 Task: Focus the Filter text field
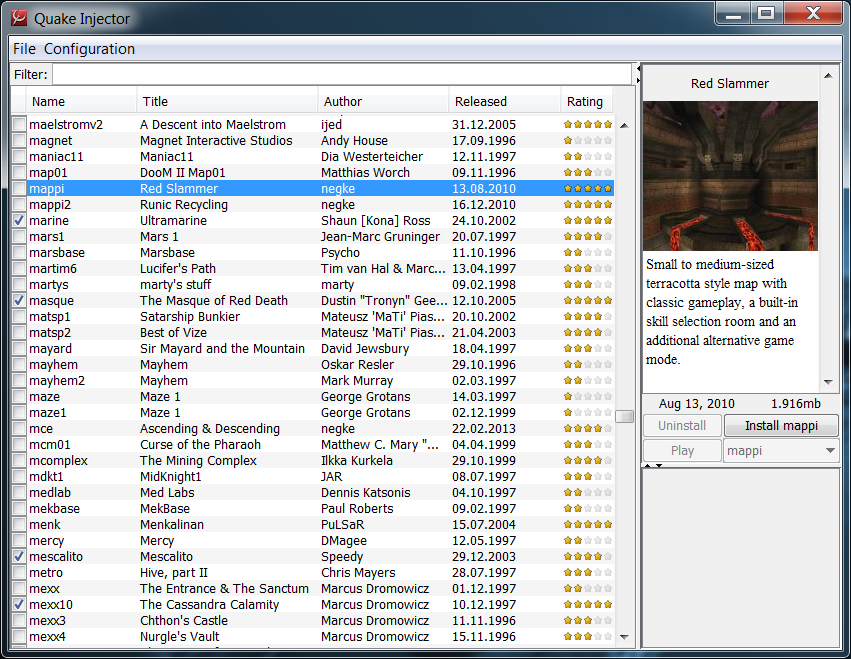tap(342, 74)
